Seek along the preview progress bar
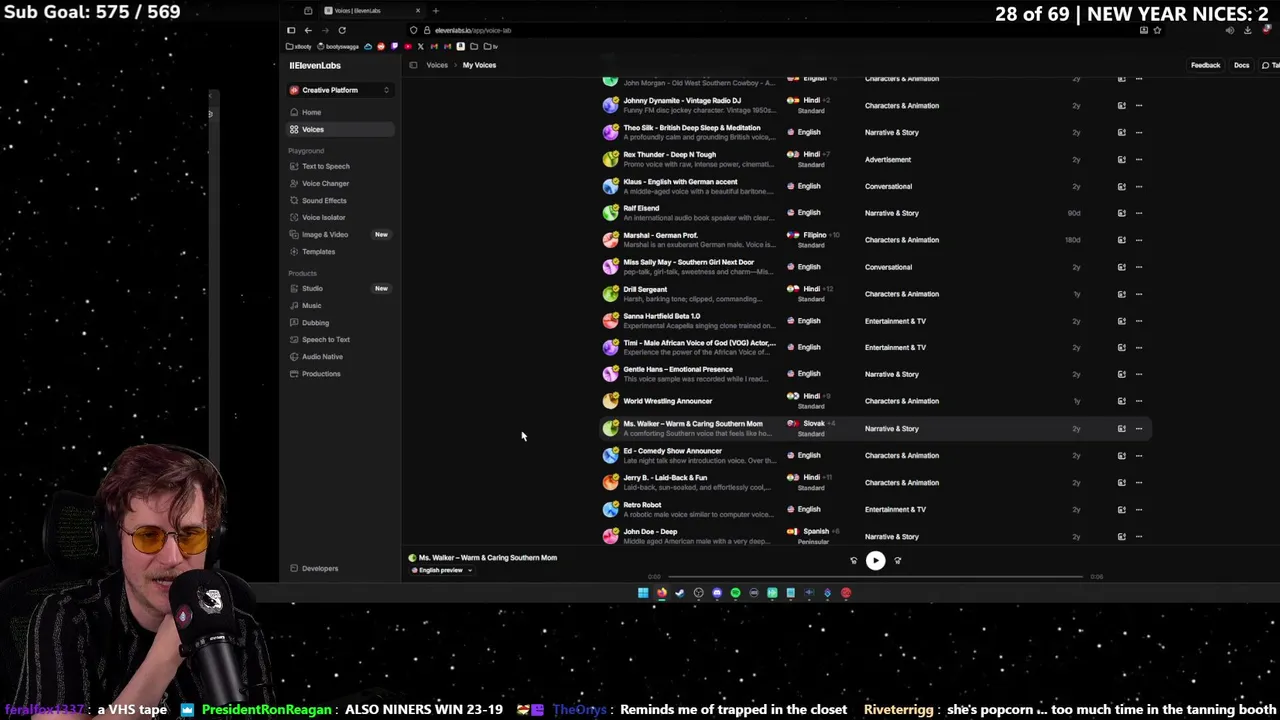 coord(875,576)
